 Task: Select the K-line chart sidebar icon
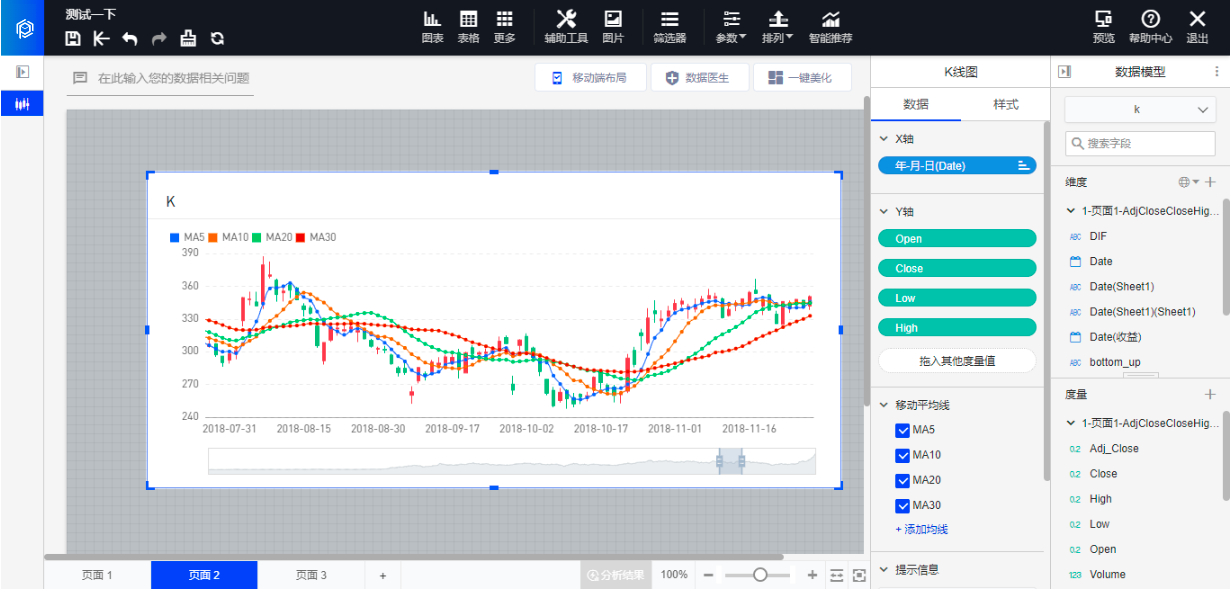[x=22, y=103]
